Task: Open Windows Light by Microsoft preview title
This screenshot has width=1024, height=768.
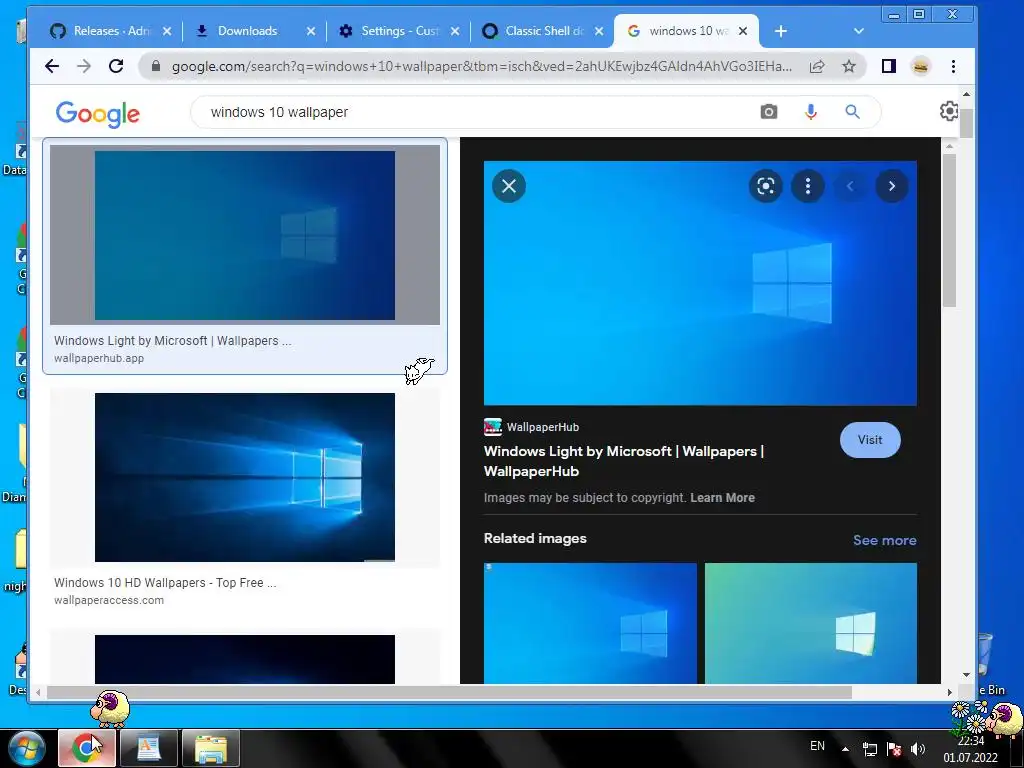Action: (x=624, y=461)
